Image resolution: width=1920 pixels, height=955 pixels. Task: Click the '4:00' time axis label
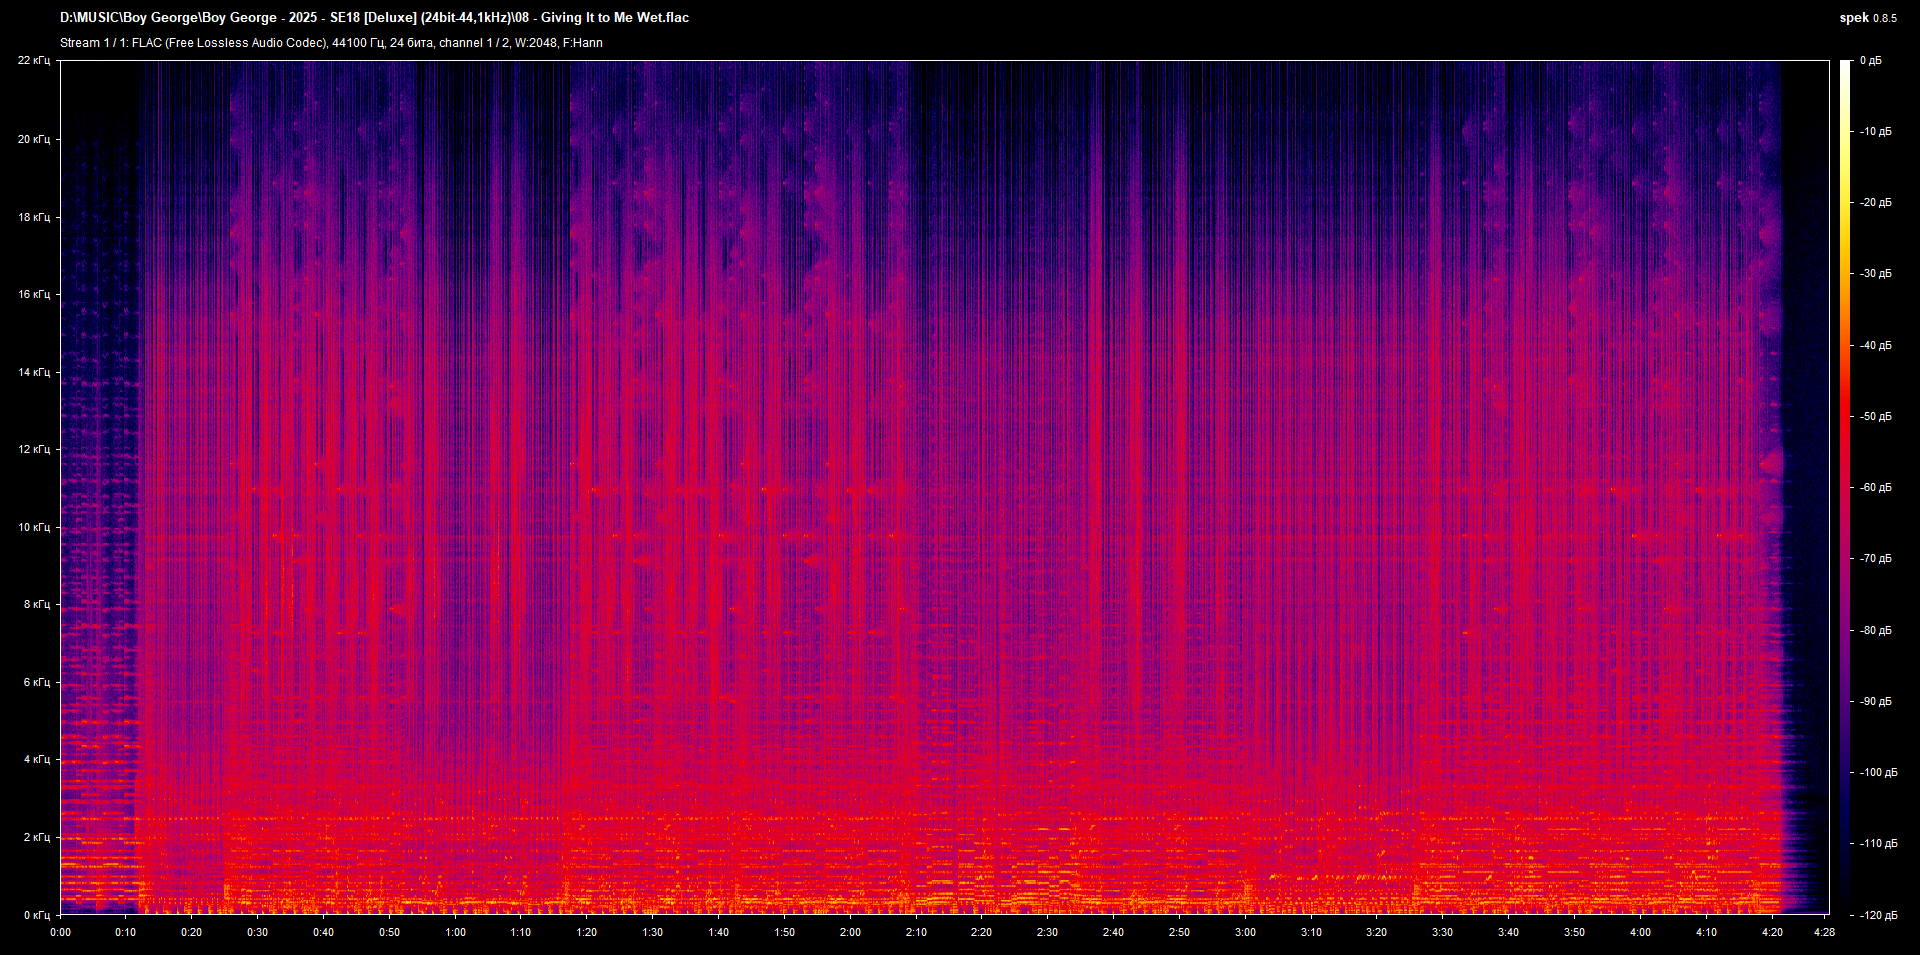point(1640,932)
